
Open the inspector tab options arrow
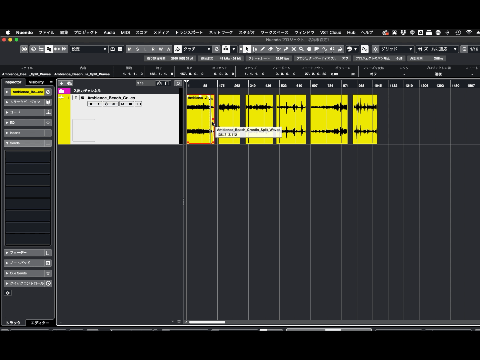click(51, 82)
